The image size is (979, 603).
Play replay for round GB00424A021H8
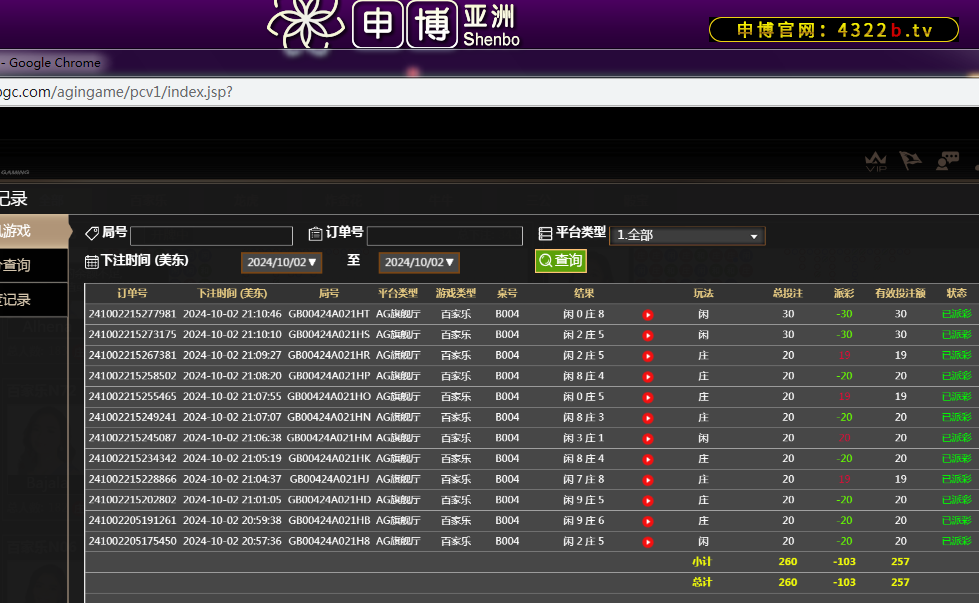click(x=648, y=542)
